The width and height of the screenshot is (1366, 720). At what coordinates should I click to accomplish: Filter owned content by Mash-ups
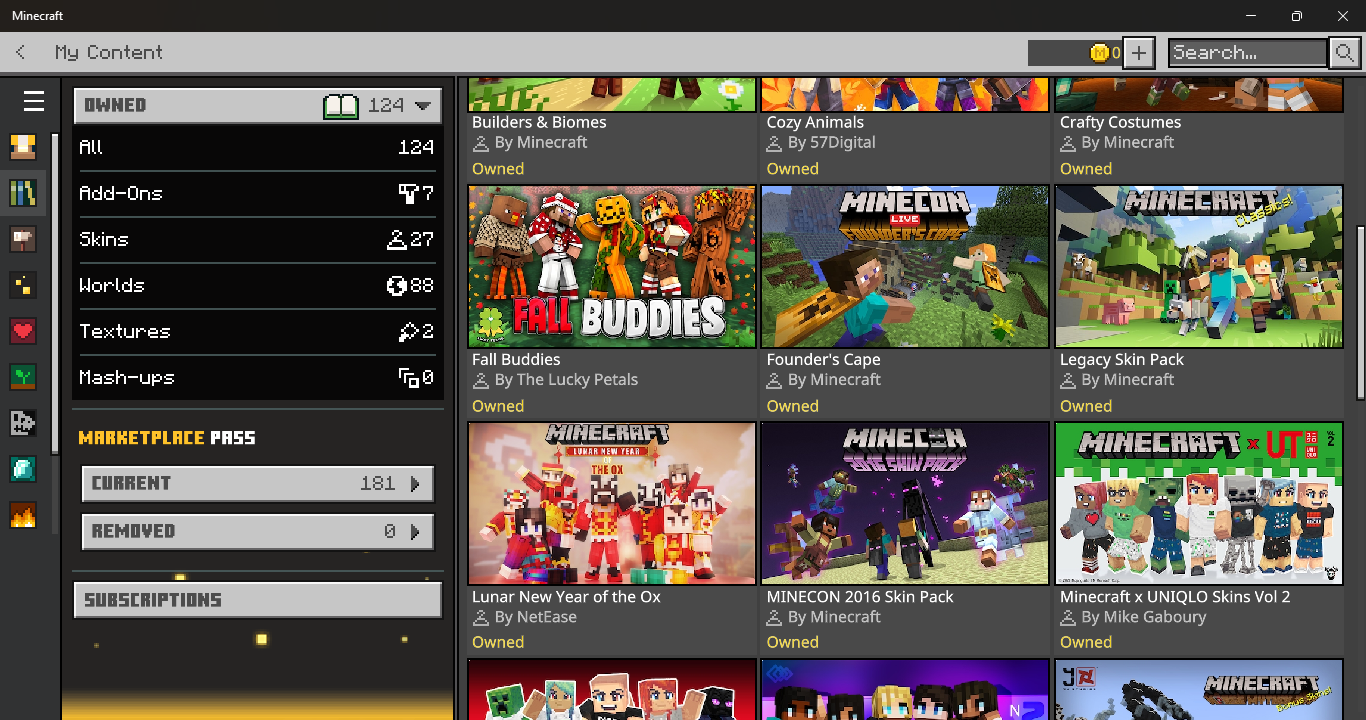[x=258, y=377]
